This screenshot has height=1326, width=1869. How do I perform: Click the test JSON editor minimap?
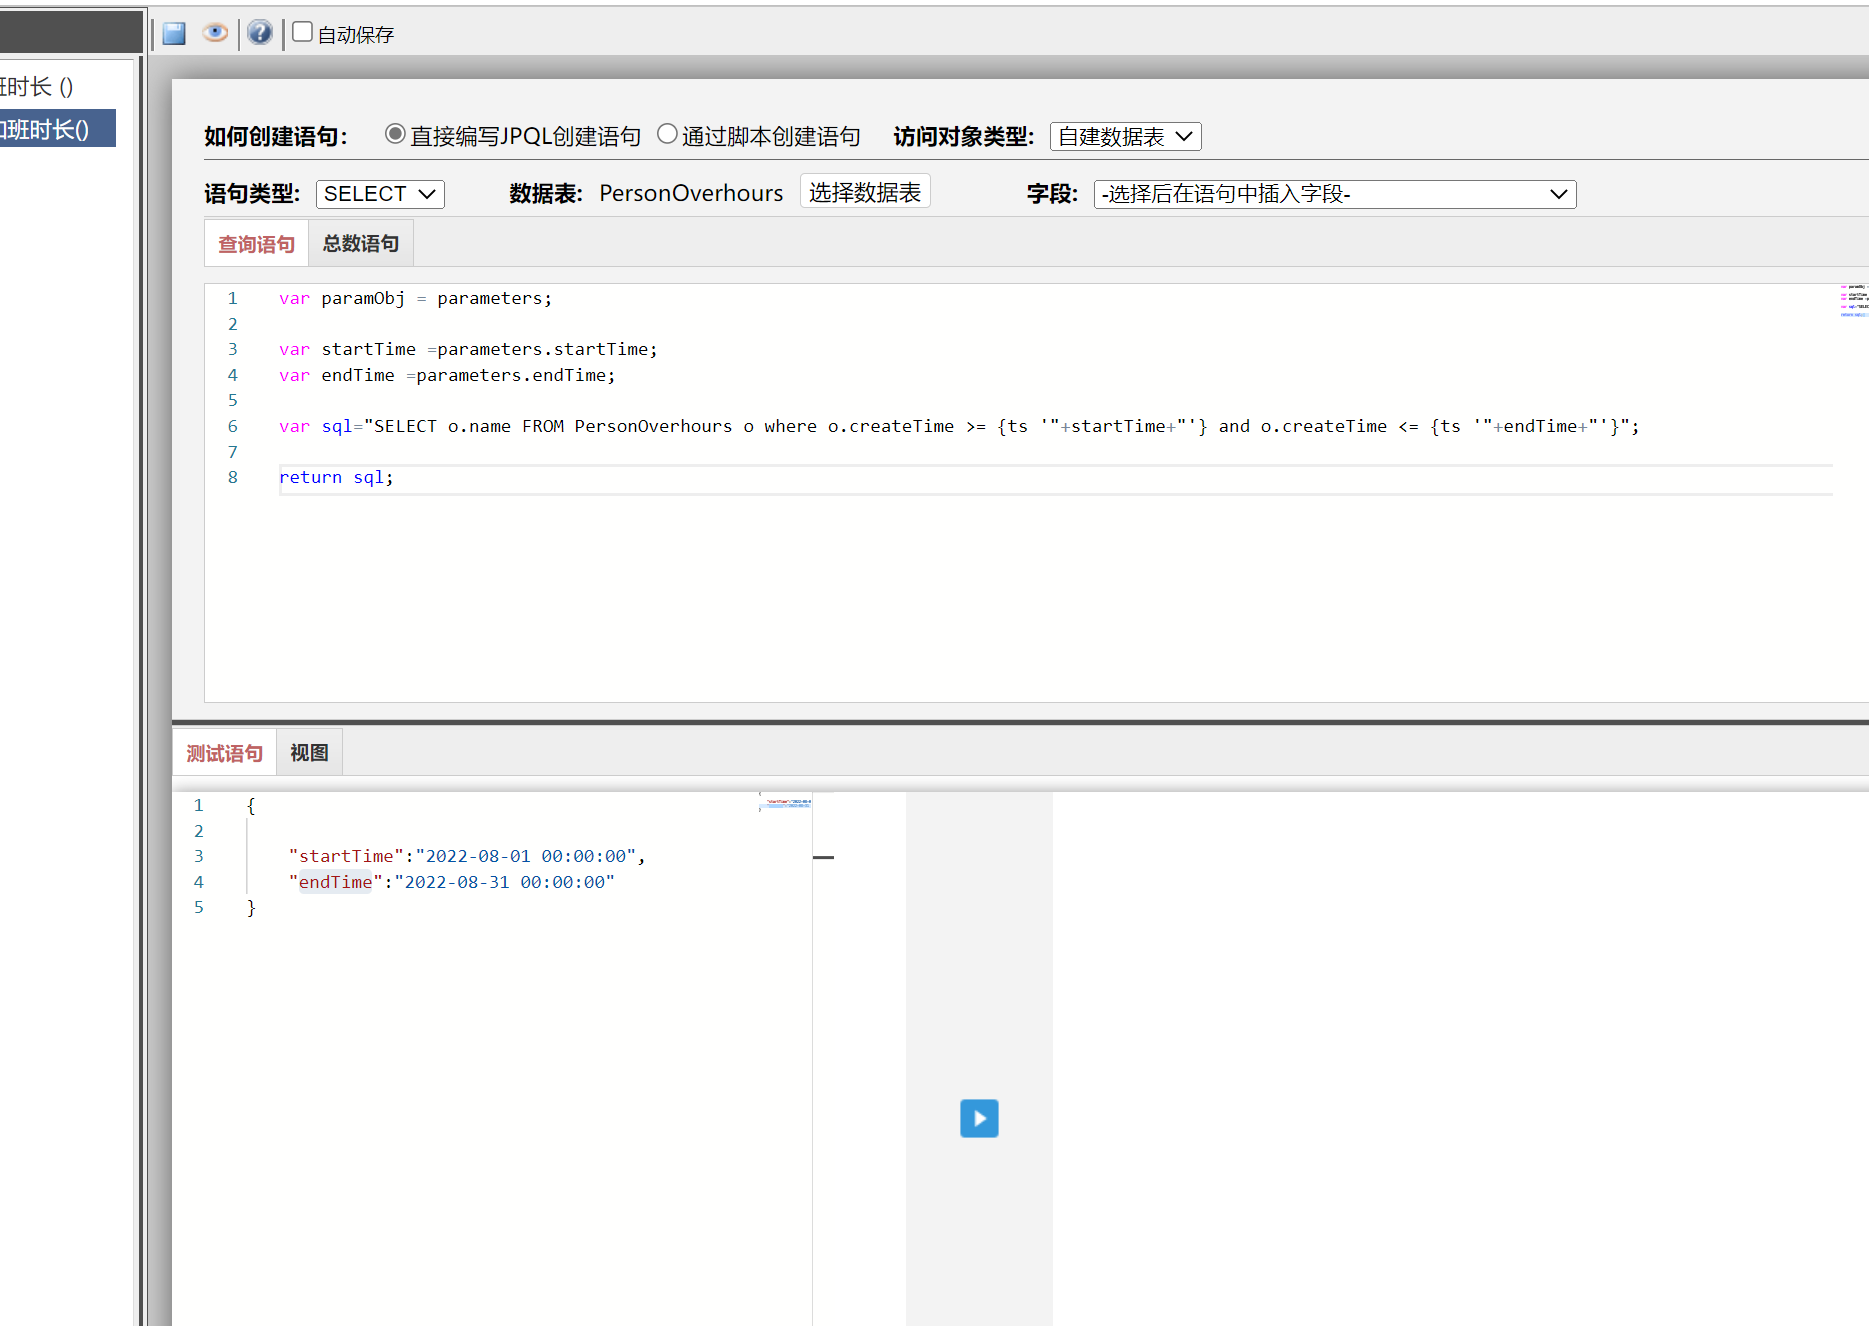tap(785, 803)
